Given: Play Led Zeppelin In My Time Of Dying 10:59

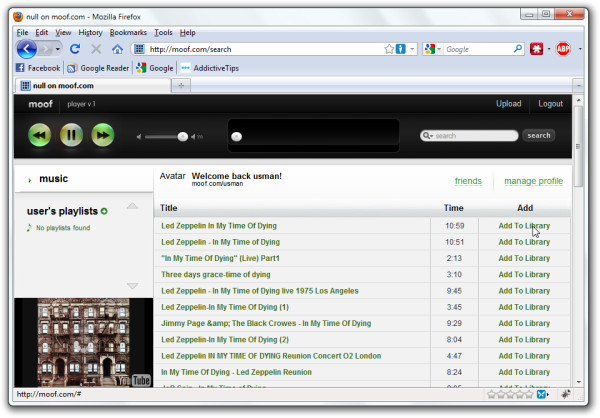Looking at the screenshot, I should pos(218,226).
